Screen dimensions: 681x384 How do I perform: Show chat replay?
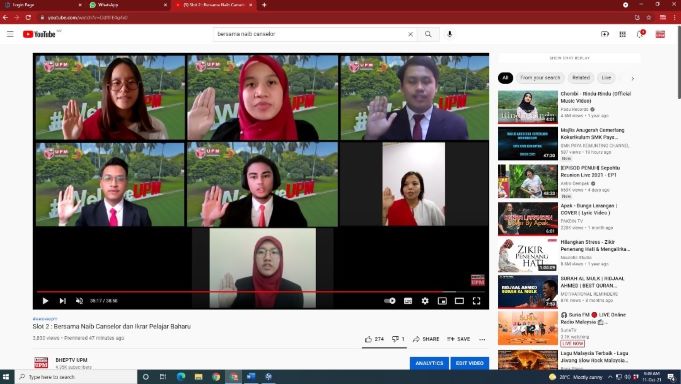point(569,58)
